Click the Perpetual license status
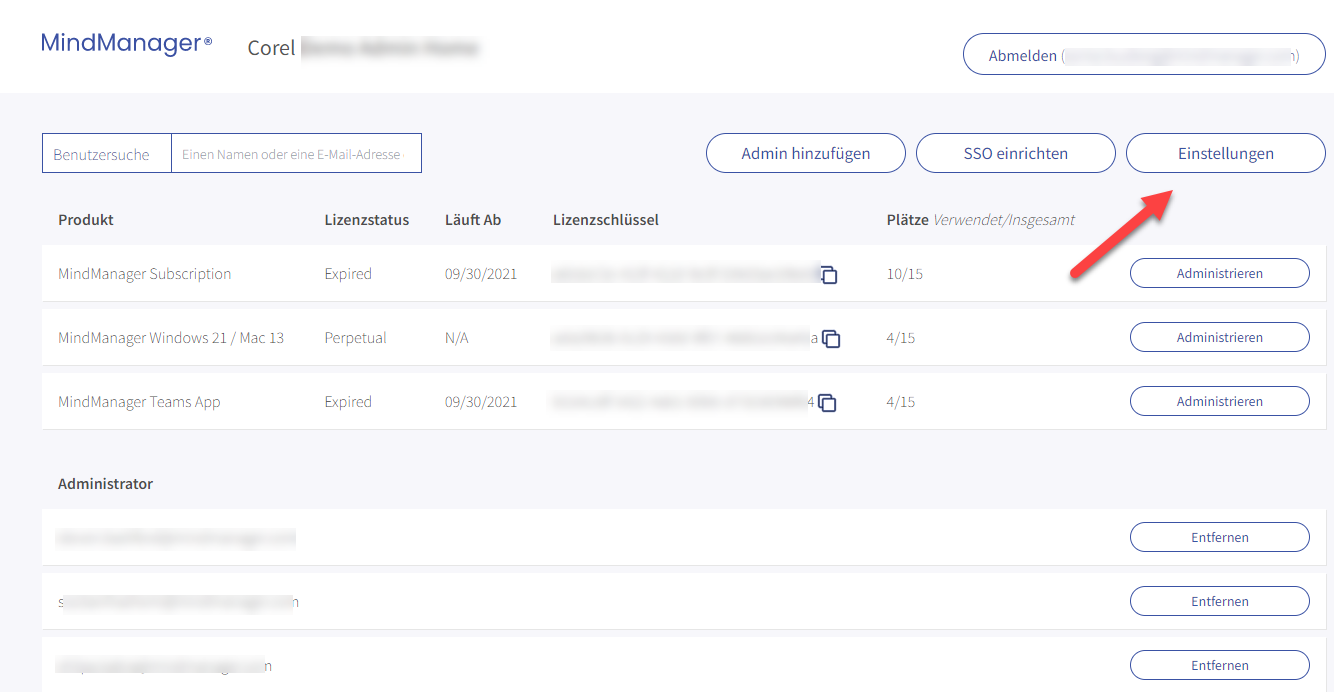The height and width of the screenshot is (692, 1334). coord(355,338)
